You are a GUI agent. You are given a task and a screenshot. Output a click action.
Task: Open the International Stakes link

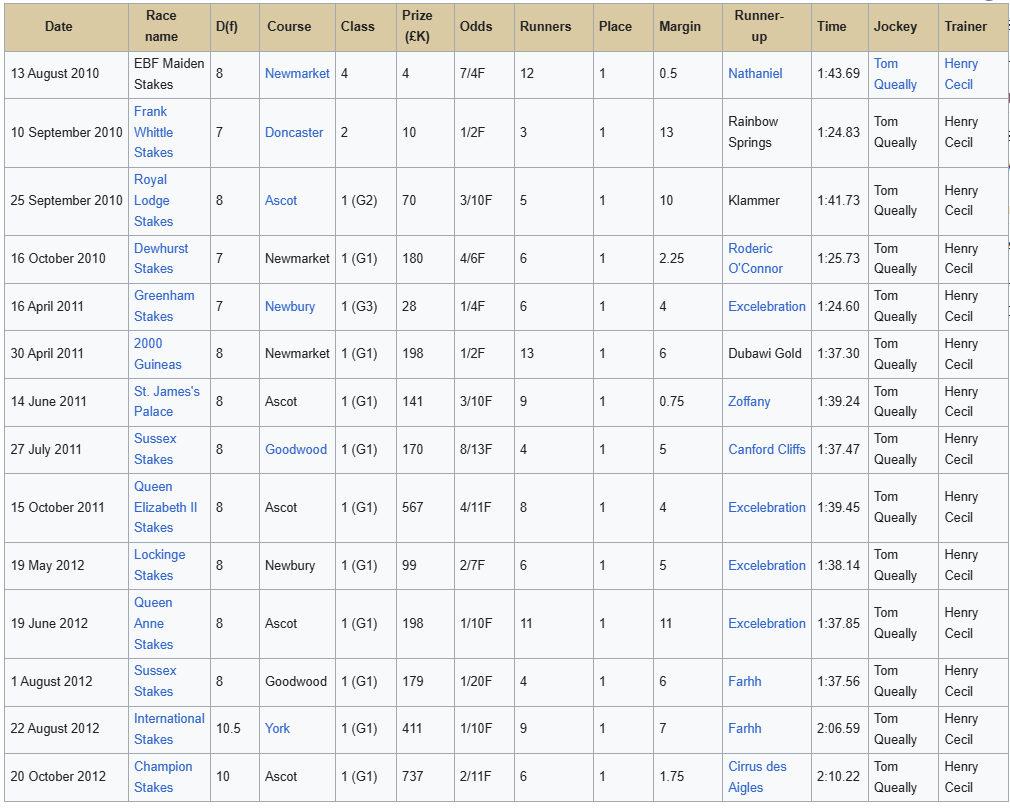coord(169,729)
